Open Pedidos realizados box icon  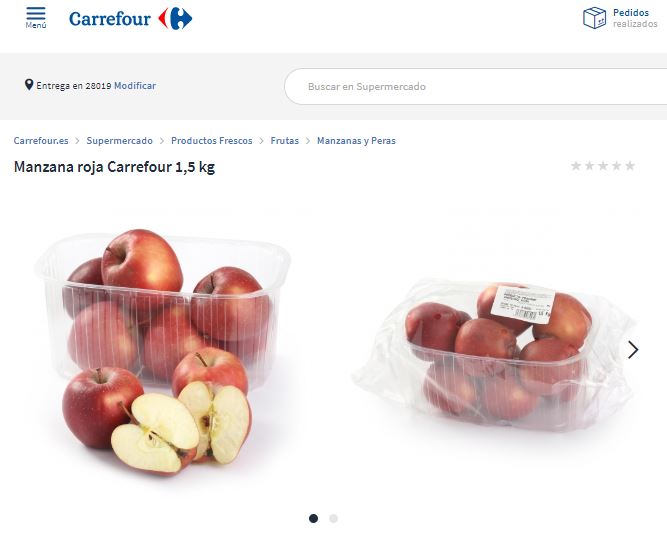point(594,18)
